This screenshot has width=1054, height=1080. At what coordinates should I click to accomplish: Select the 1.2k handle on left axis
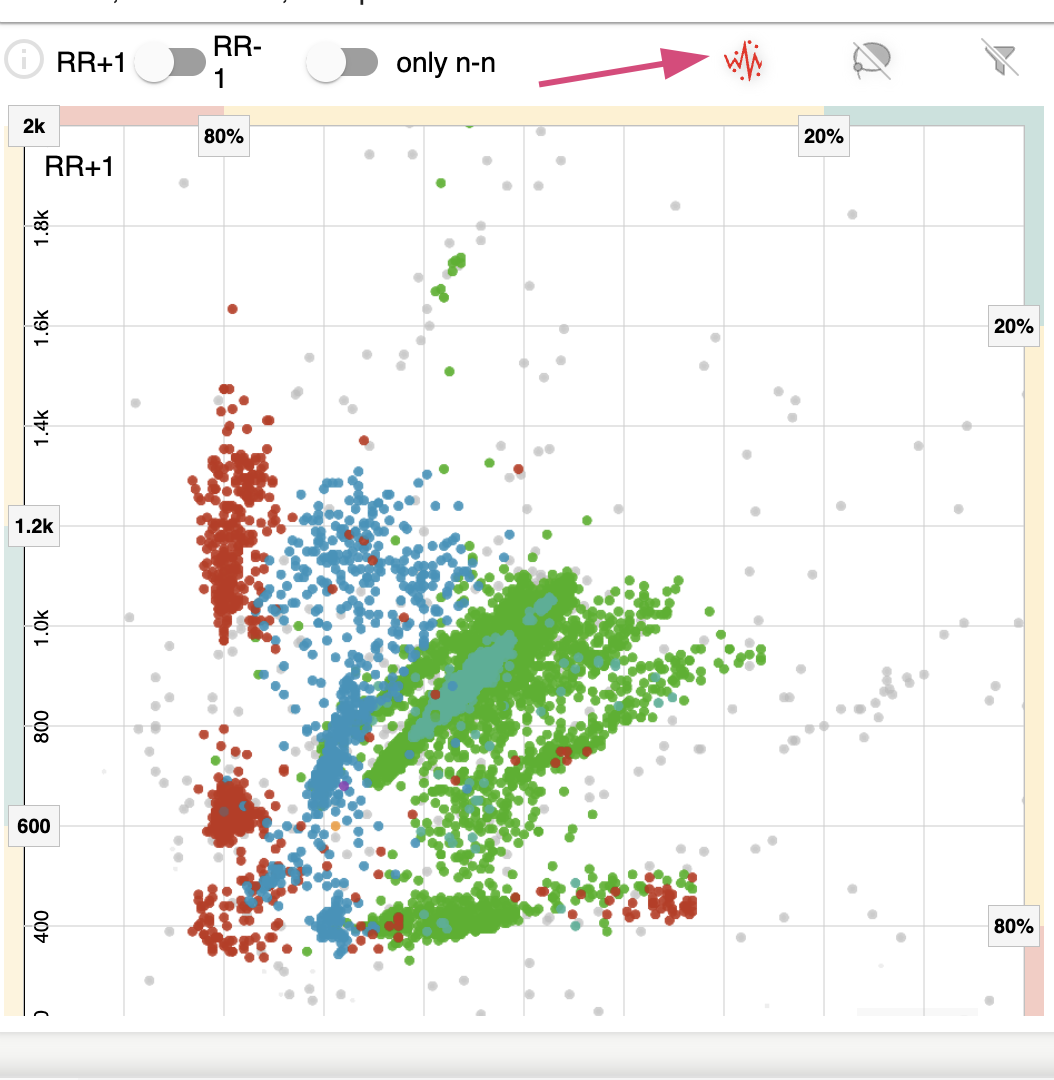(34, 526)
